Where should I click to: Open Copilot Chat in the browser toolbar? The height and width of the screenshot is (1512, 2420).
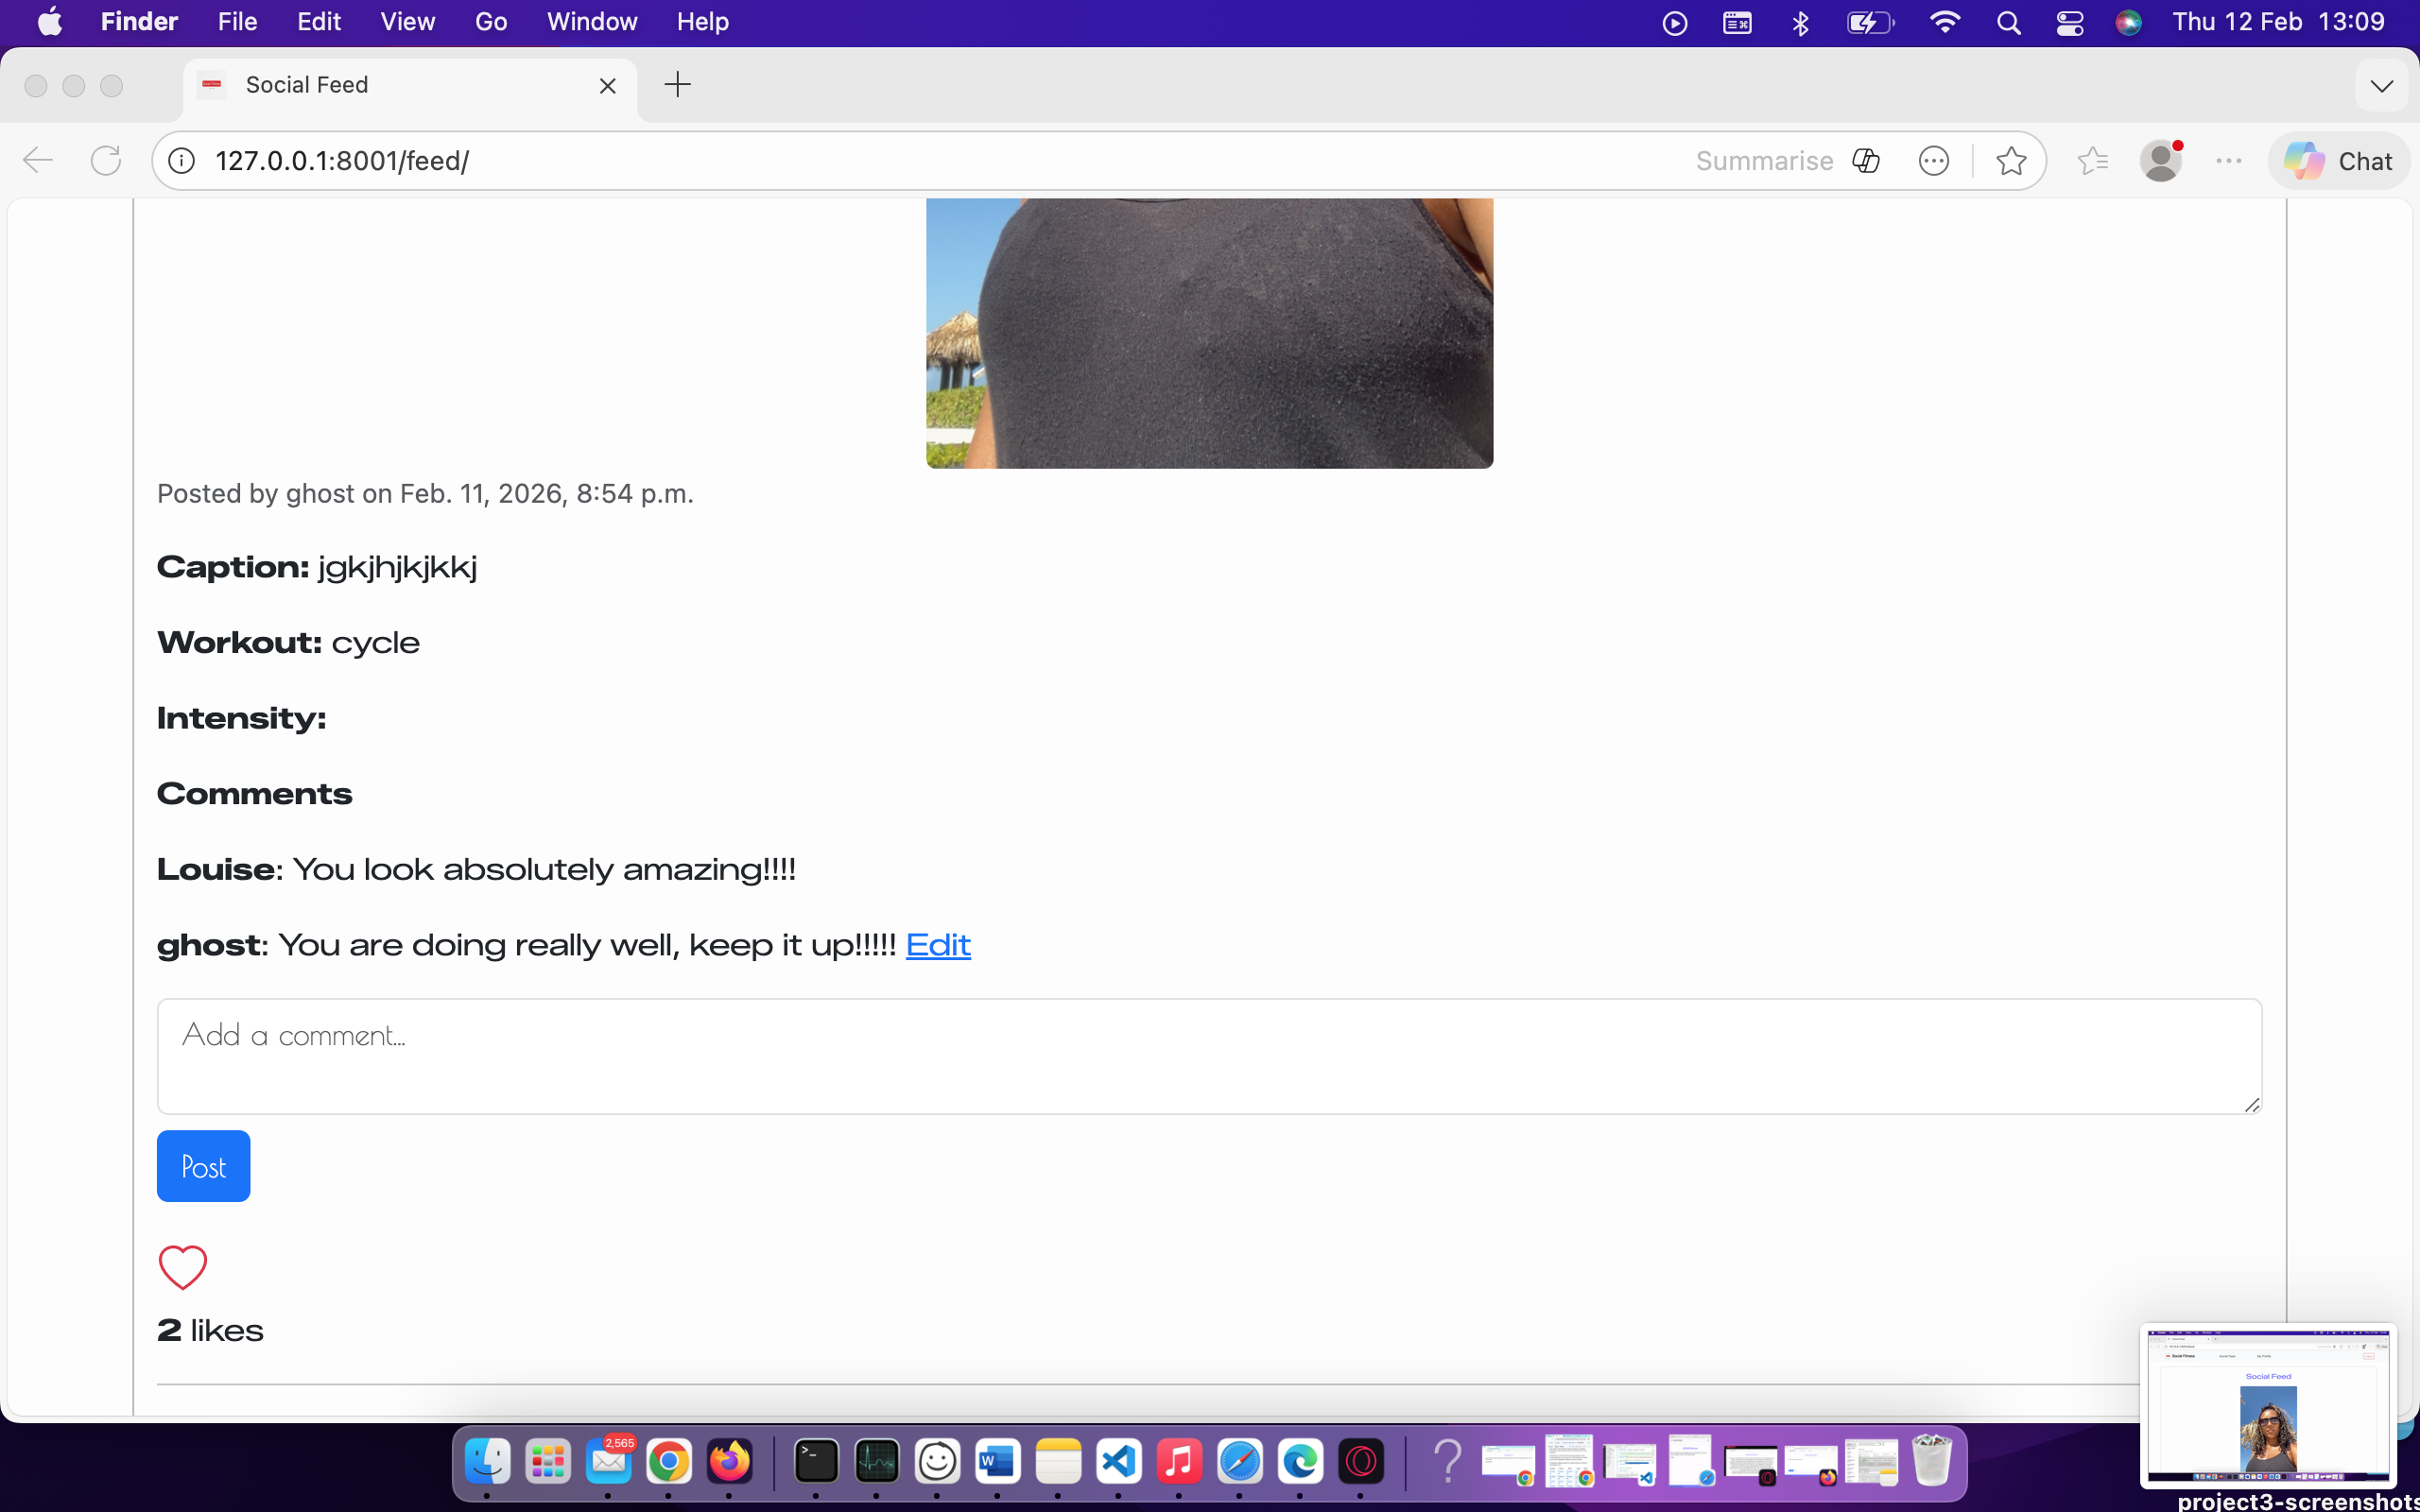(x=2338, y=160)
